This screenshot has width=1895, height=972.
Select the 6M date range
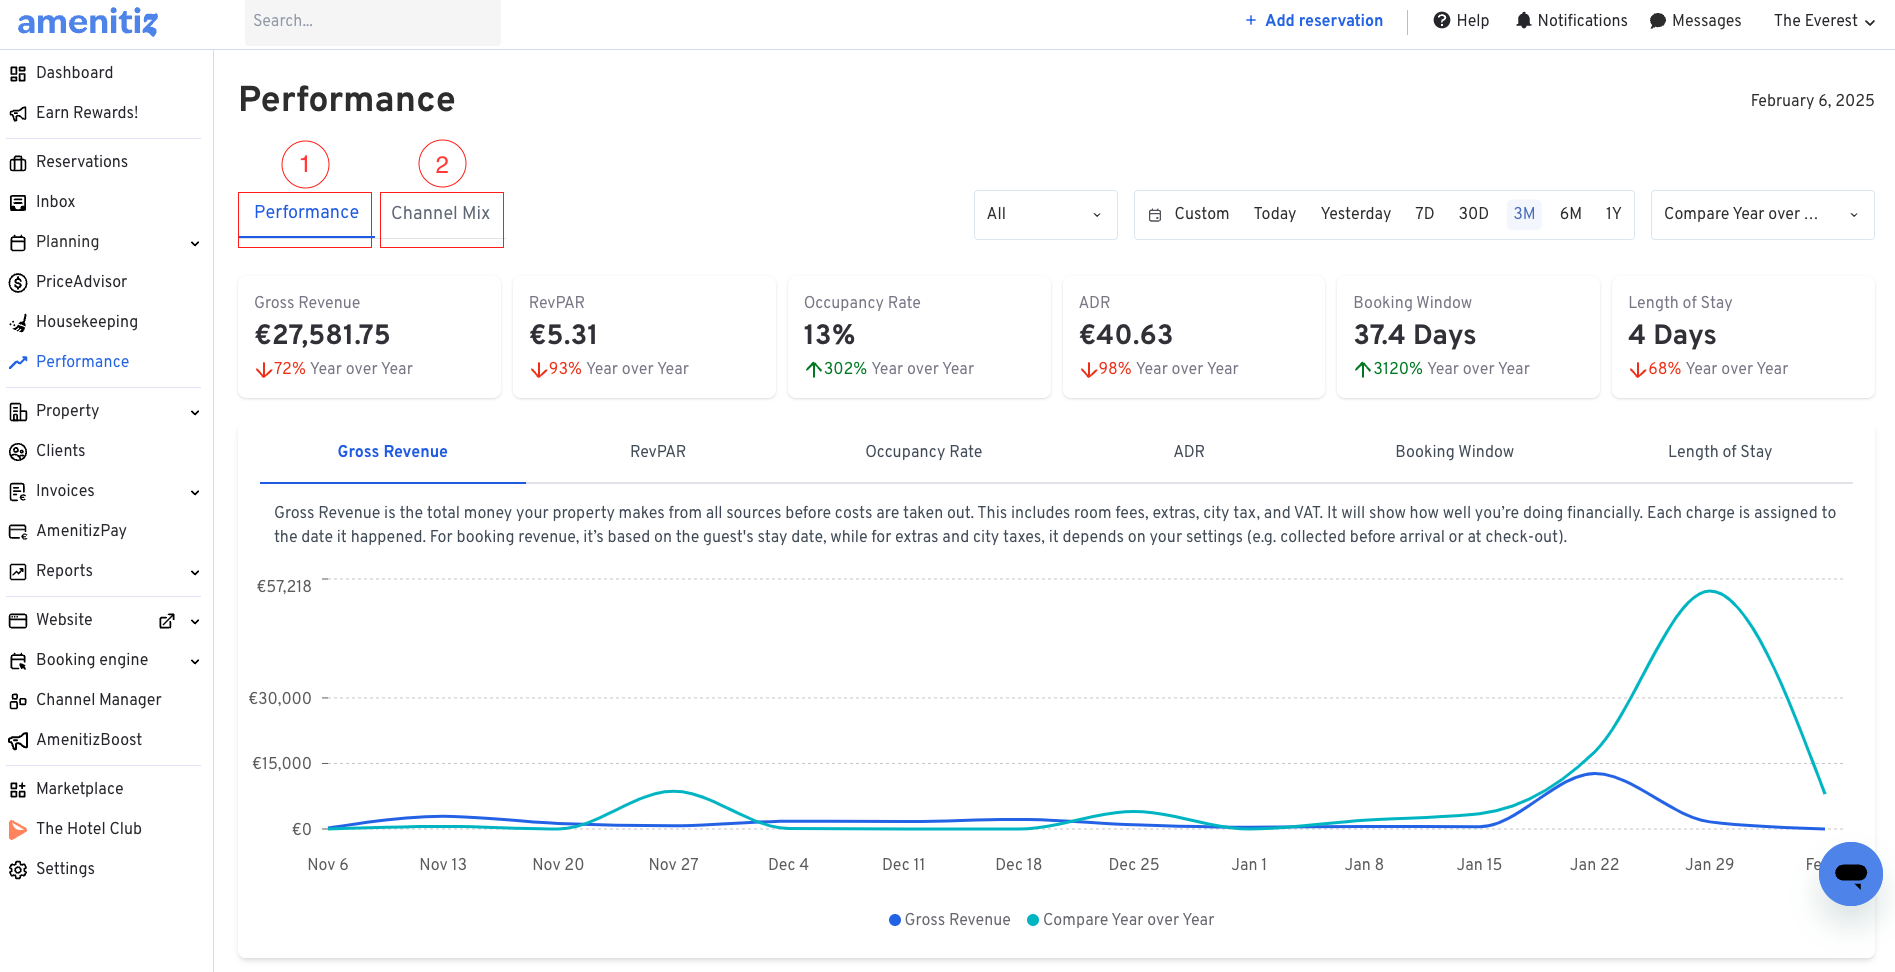(1571, 214)
